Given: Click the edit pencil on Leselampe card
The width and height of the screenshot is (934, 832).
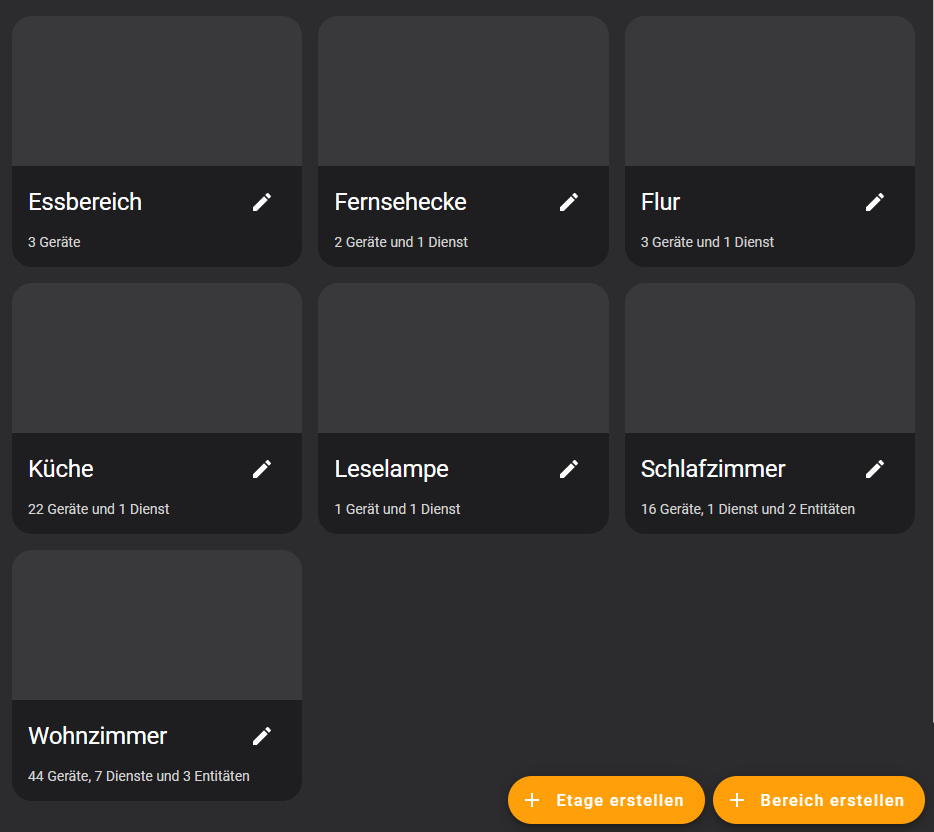Looking at the screenshot, I should 569,469.
